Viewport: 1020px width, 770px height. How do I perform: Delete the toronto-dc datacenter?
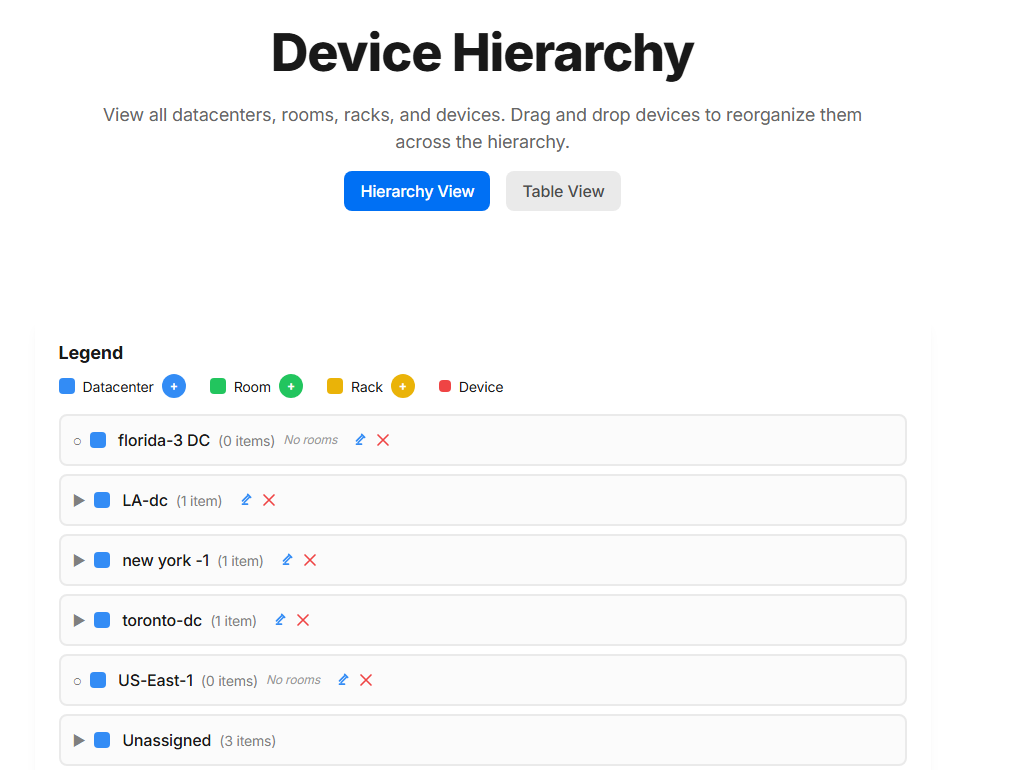click(303, 620)
